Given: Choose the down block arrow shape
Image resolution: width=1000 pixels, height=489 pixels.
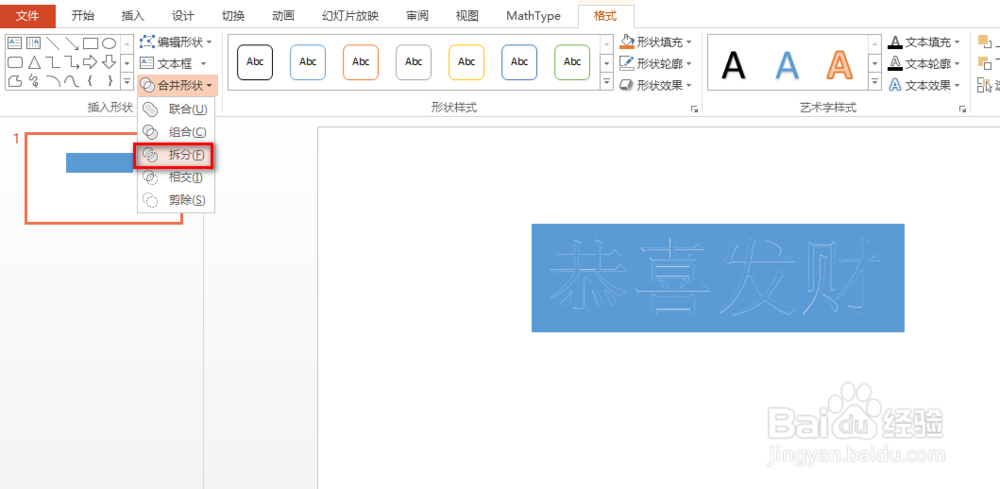Looking at the screenshot, I should 109,62.
